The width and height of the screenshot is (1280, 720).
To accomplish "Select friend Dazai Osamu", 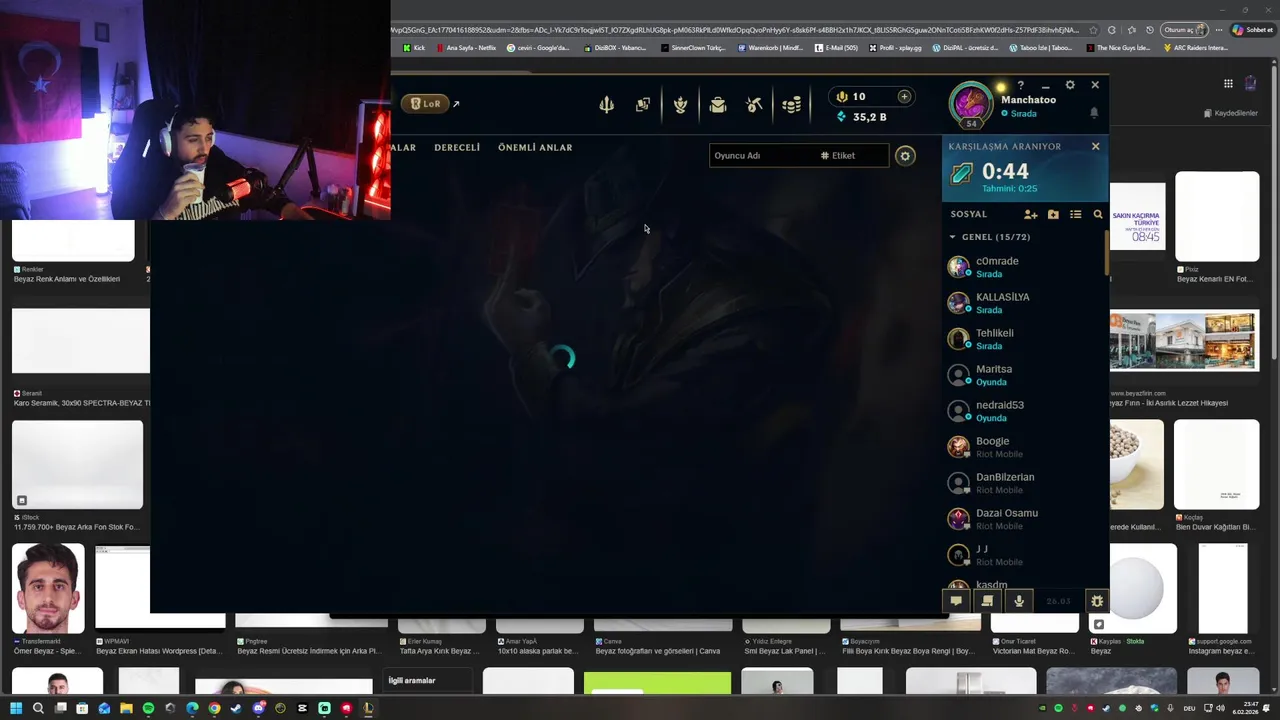I will 1024,519.
